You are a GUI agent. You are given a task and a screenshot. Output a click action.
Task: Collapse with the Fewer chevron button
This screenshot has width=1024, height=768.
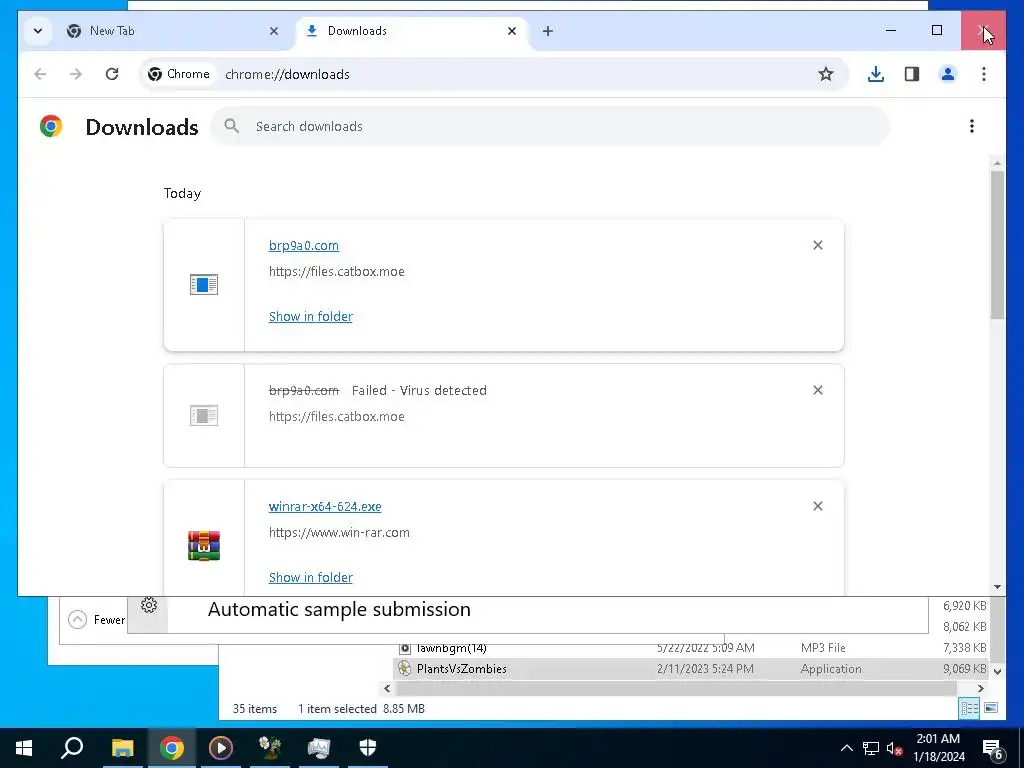77,619
